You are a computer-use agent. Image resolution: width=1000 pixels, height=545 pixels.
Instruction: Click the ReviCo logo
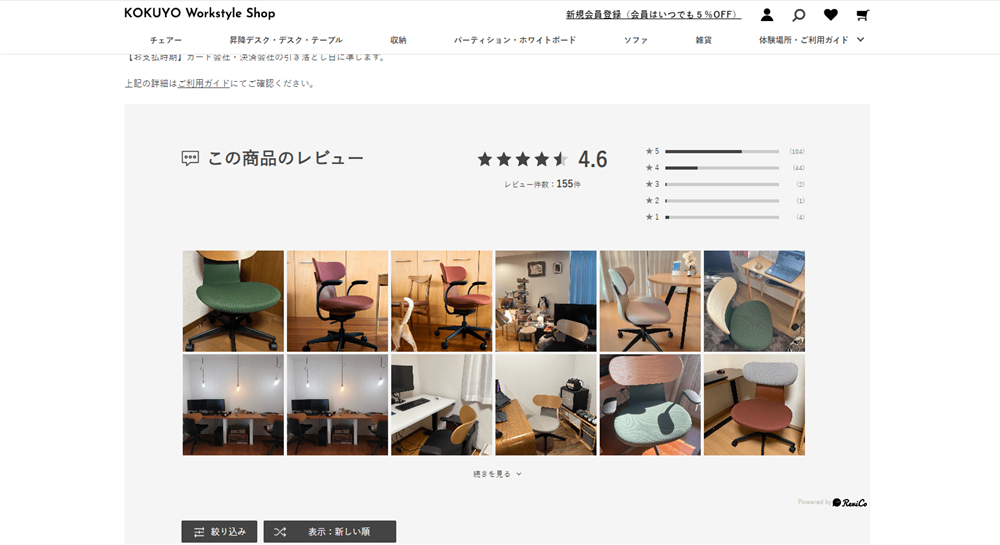click(x=849, y=503)
